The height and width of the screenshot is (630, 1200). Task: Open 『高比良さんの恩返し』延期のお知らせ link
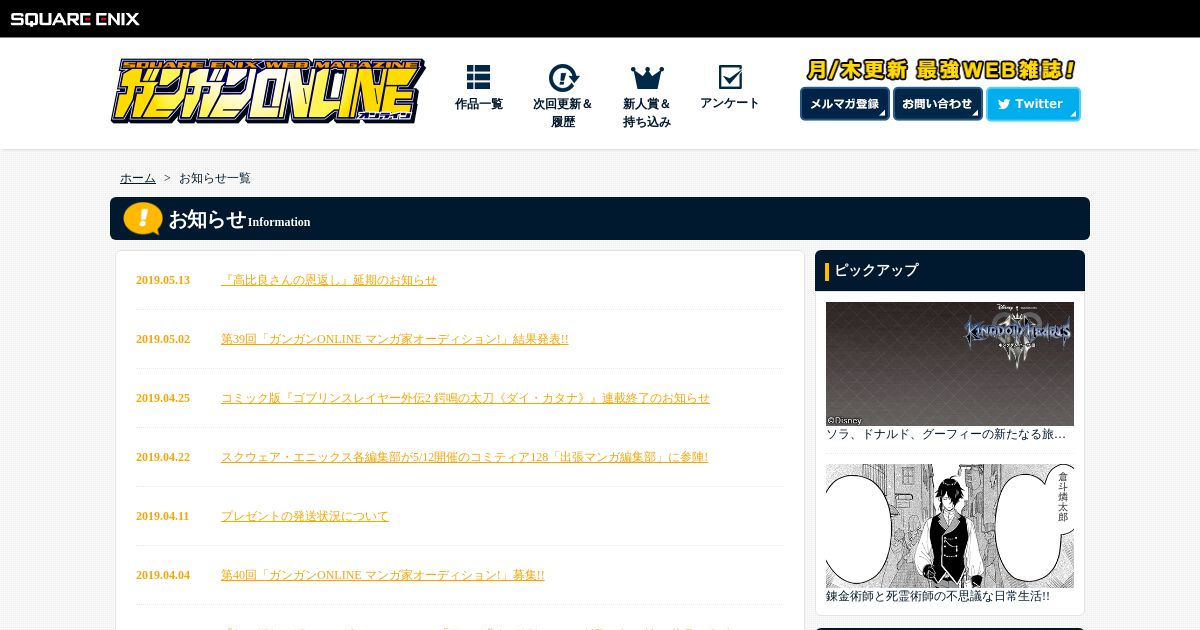pos(329,280)
